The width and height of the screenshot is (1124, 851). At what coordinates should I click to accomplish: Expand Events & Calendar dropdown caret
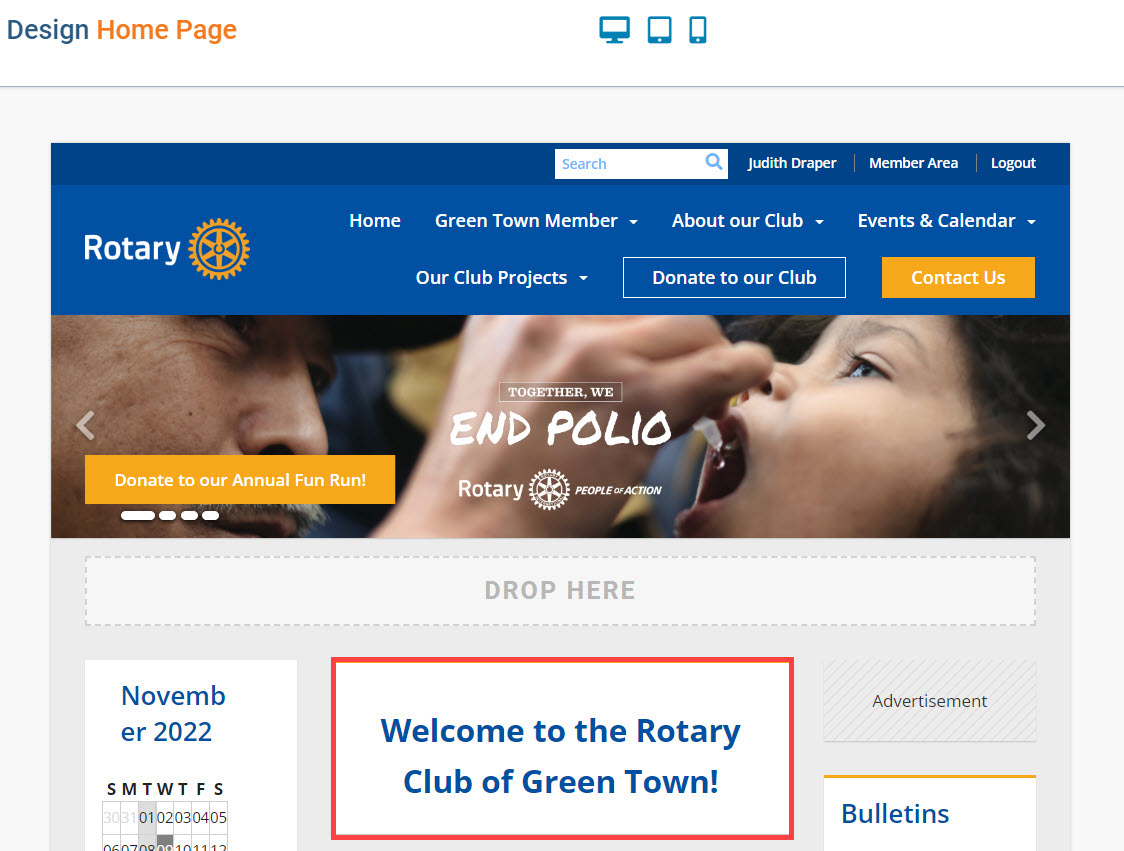click(x=1032, y=222)
